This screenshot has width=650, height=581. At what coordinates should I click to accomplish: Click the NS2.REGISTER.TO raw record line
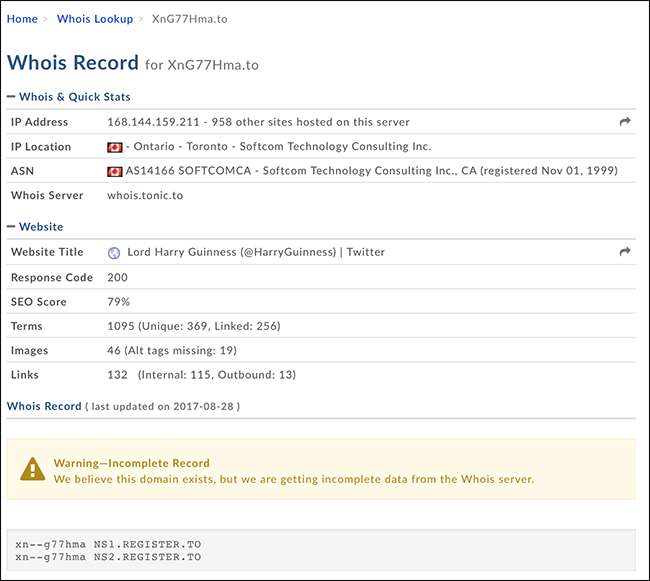point(108,556)
